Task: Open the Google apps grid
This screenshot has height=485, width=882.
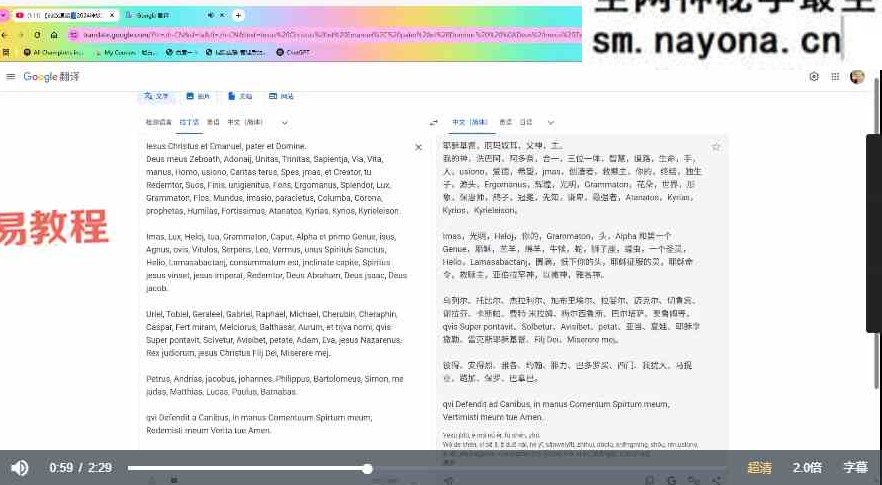Action: [835, 77]
